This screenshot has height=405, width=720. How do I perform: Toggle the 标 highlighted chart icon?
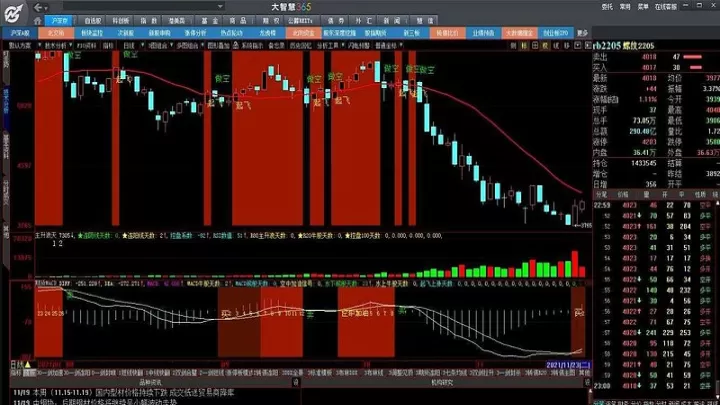pos(524,45)
